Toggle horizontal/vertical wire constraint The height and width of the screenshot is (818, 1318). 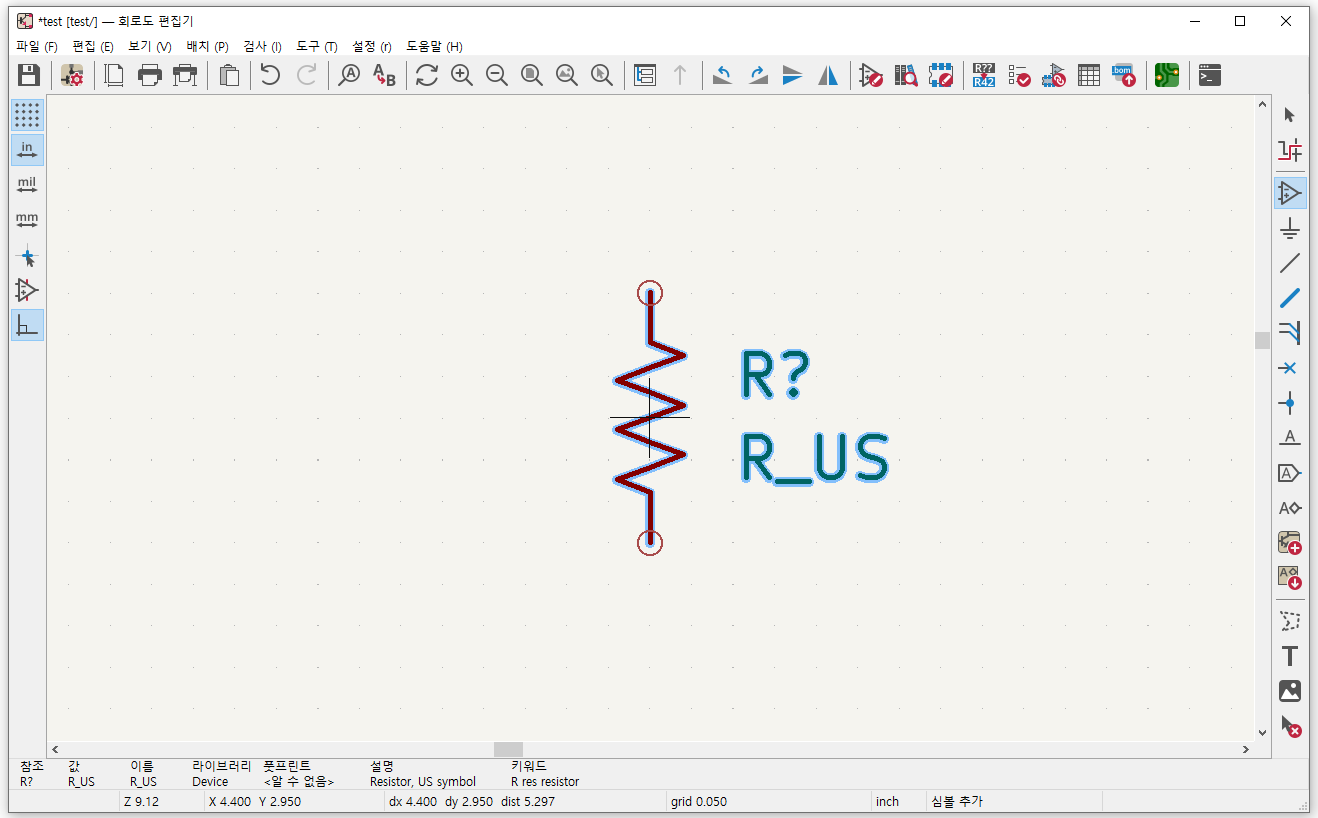(x=27, y=325)
